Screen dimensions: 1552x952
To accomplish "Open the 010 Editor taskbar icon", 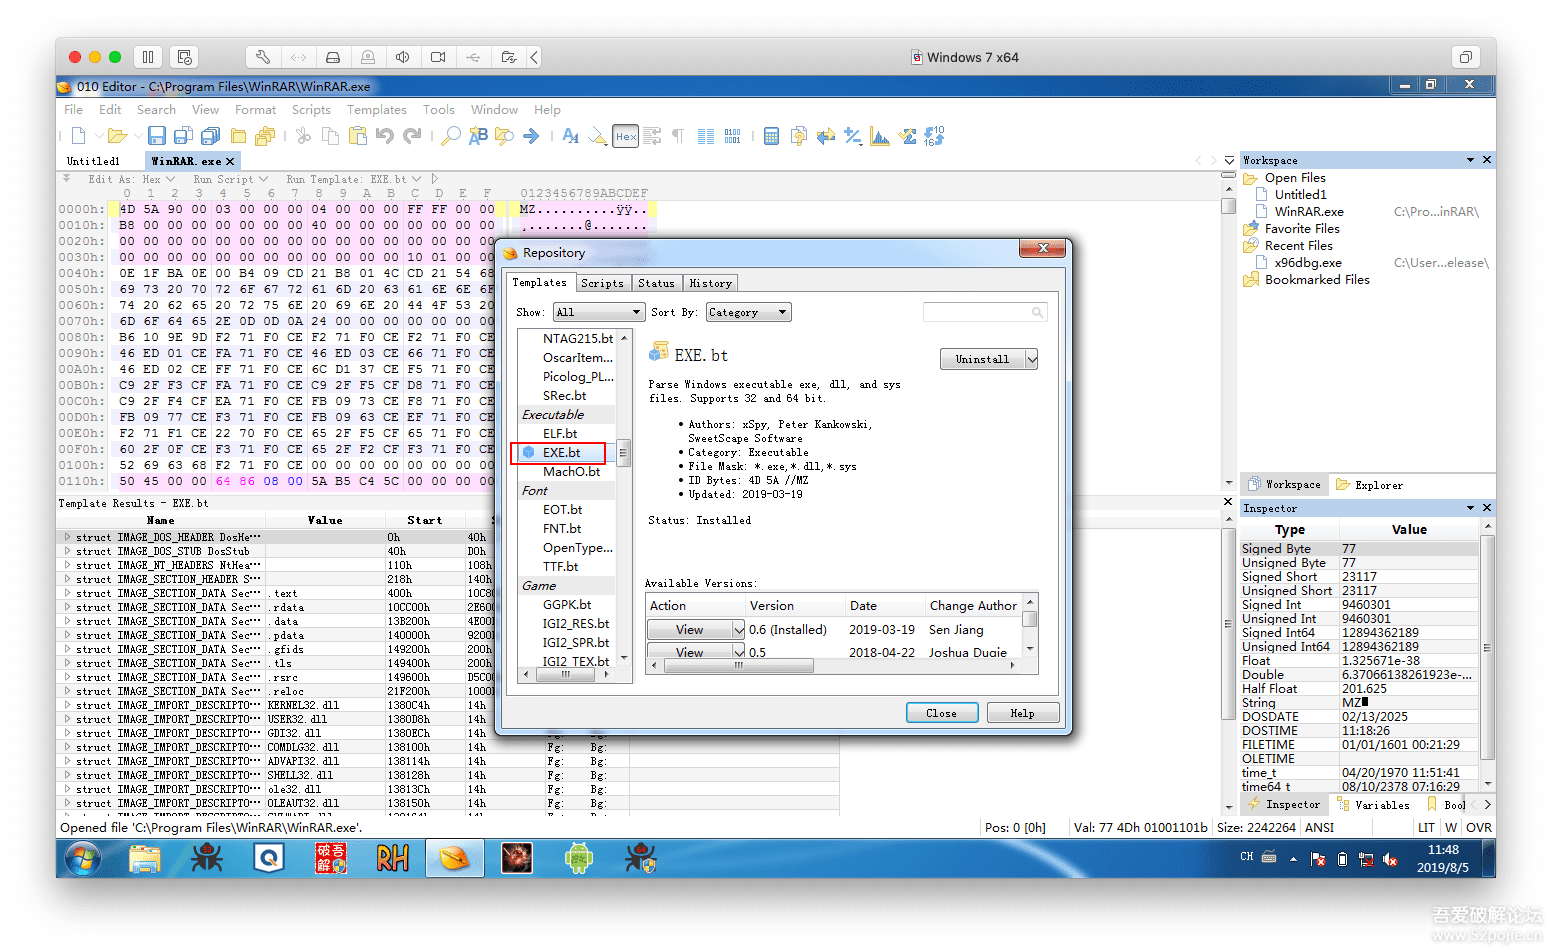I will pos(454,858).
